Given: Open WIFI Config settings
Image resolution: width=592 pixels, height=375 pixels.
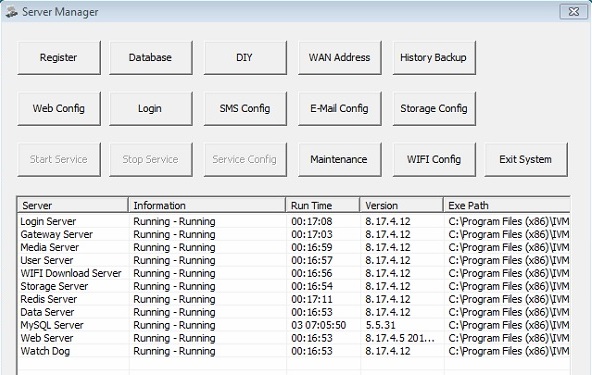Looking at the screenshot, I should (434, 159).
